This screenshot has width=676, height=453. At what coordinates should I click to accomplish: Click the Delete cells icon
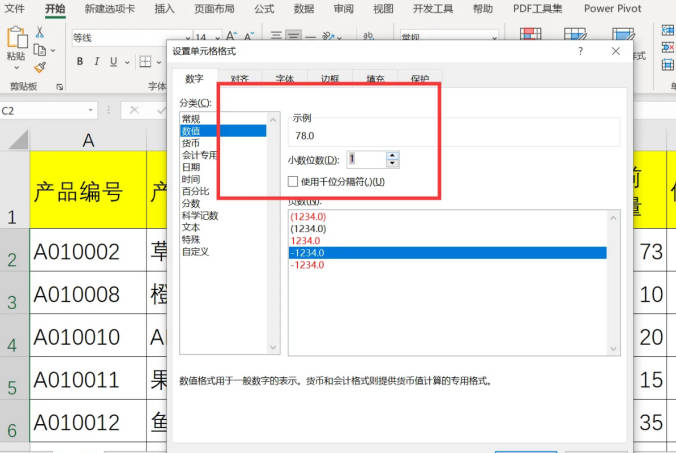[x=668, y=47]
